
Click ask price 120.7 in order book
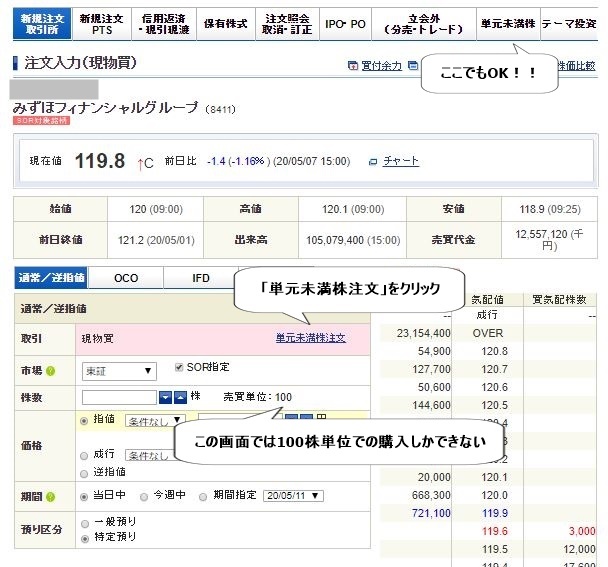coord(494,369)
